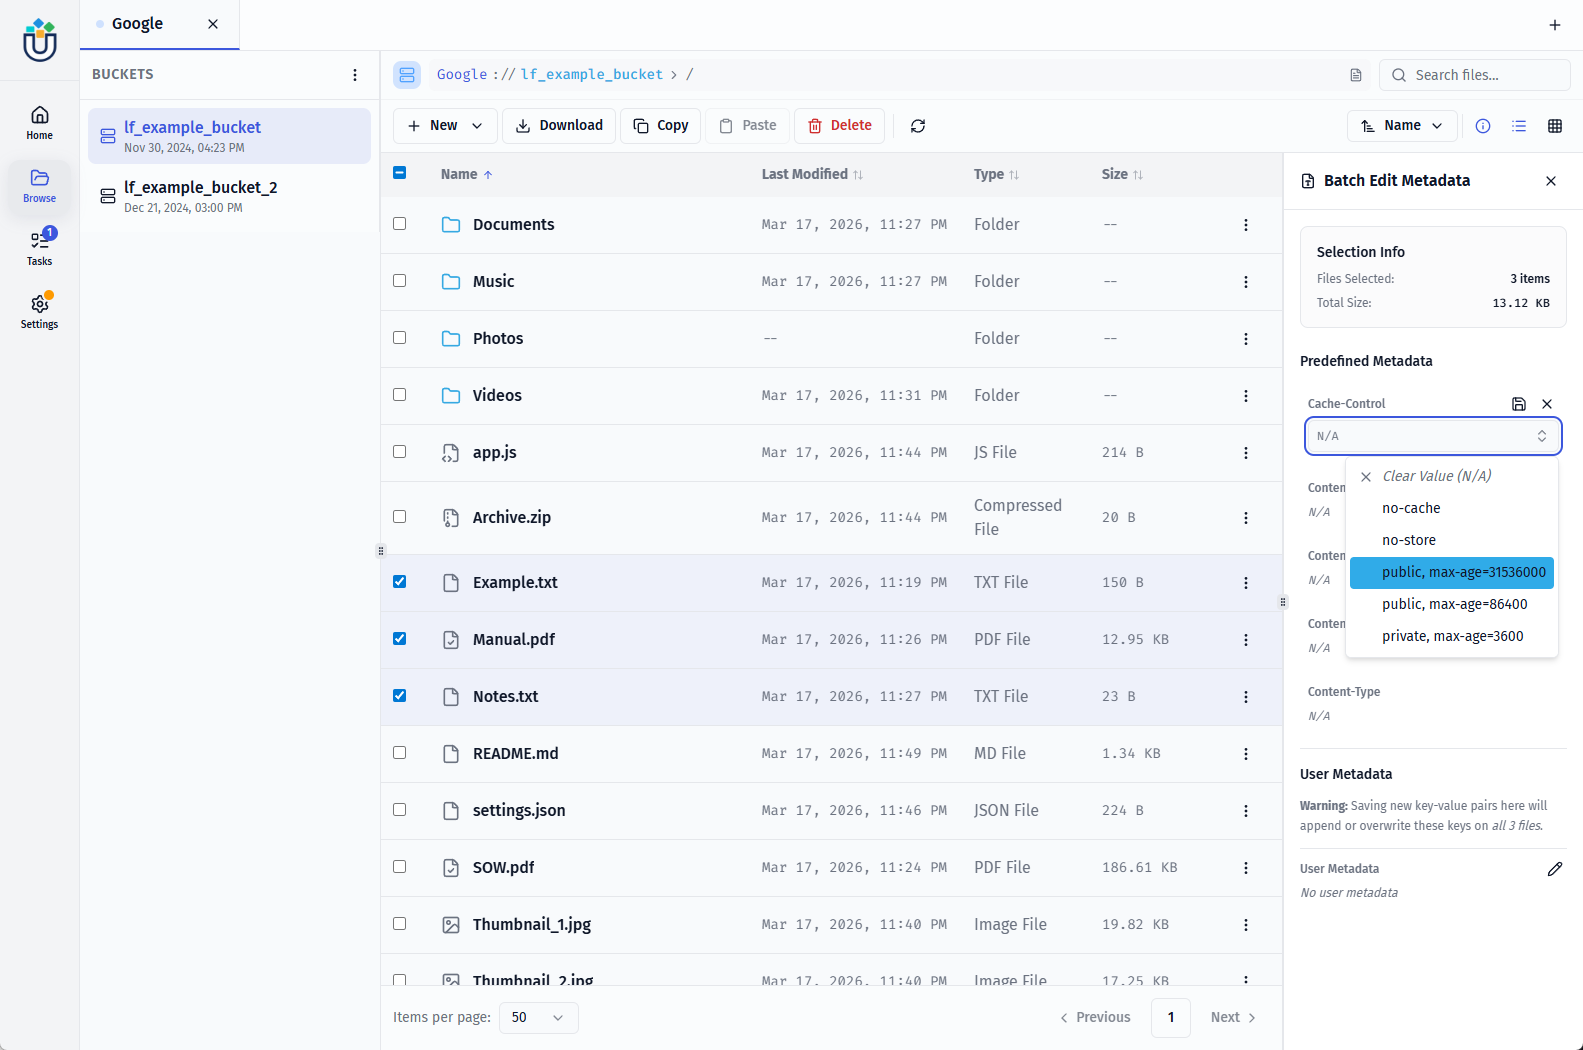Open the Tasks sidebar section
The image size is (1583, 1050).
pyautogui.click(x=39, y=249)
